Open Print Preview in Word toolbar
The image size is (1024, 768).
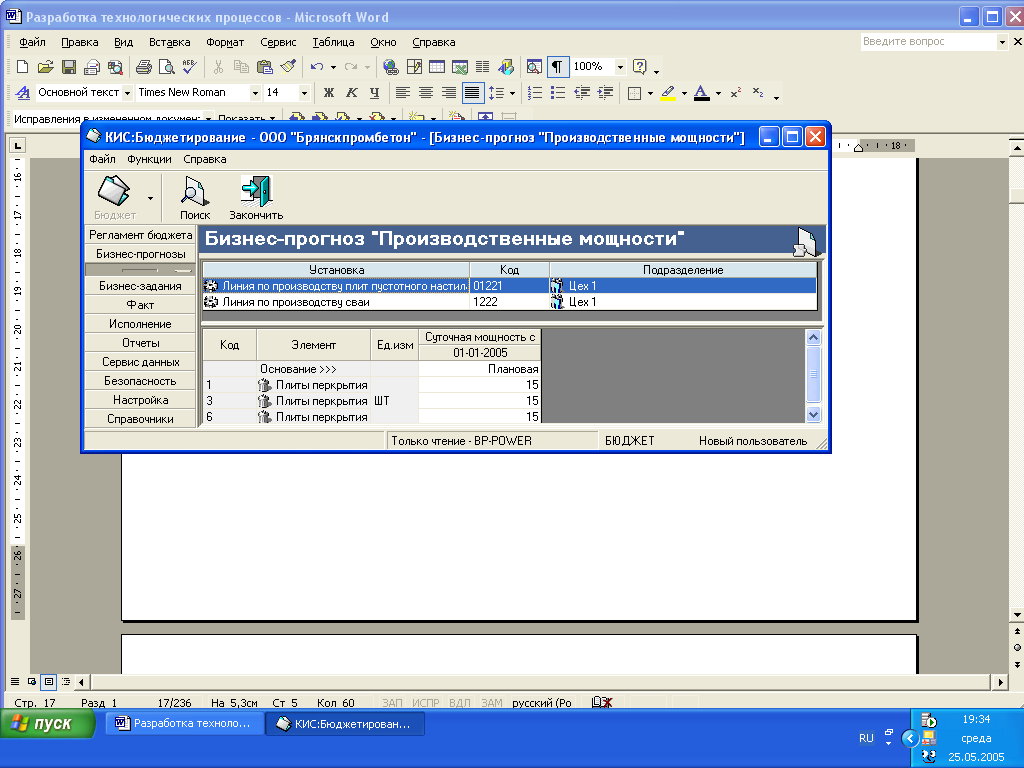coord(167,67)
